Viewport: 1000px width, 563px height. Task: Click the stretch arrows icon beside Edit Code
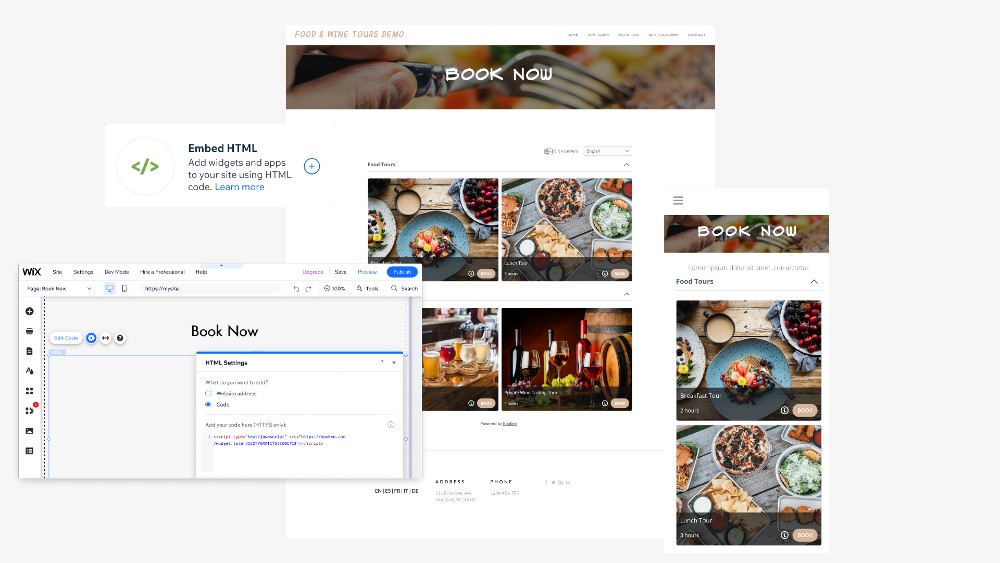click(x=105, y=338)
